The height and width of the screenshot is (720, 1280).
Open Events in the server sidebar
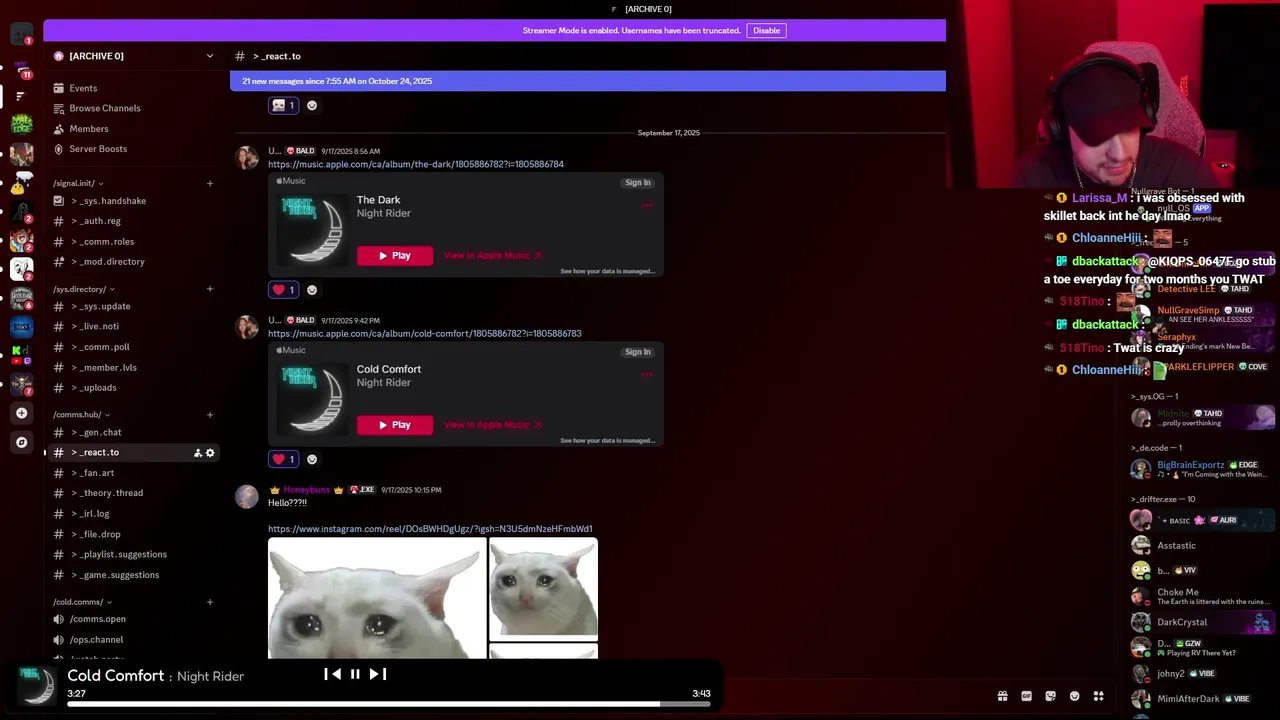(x=83, y=88)
